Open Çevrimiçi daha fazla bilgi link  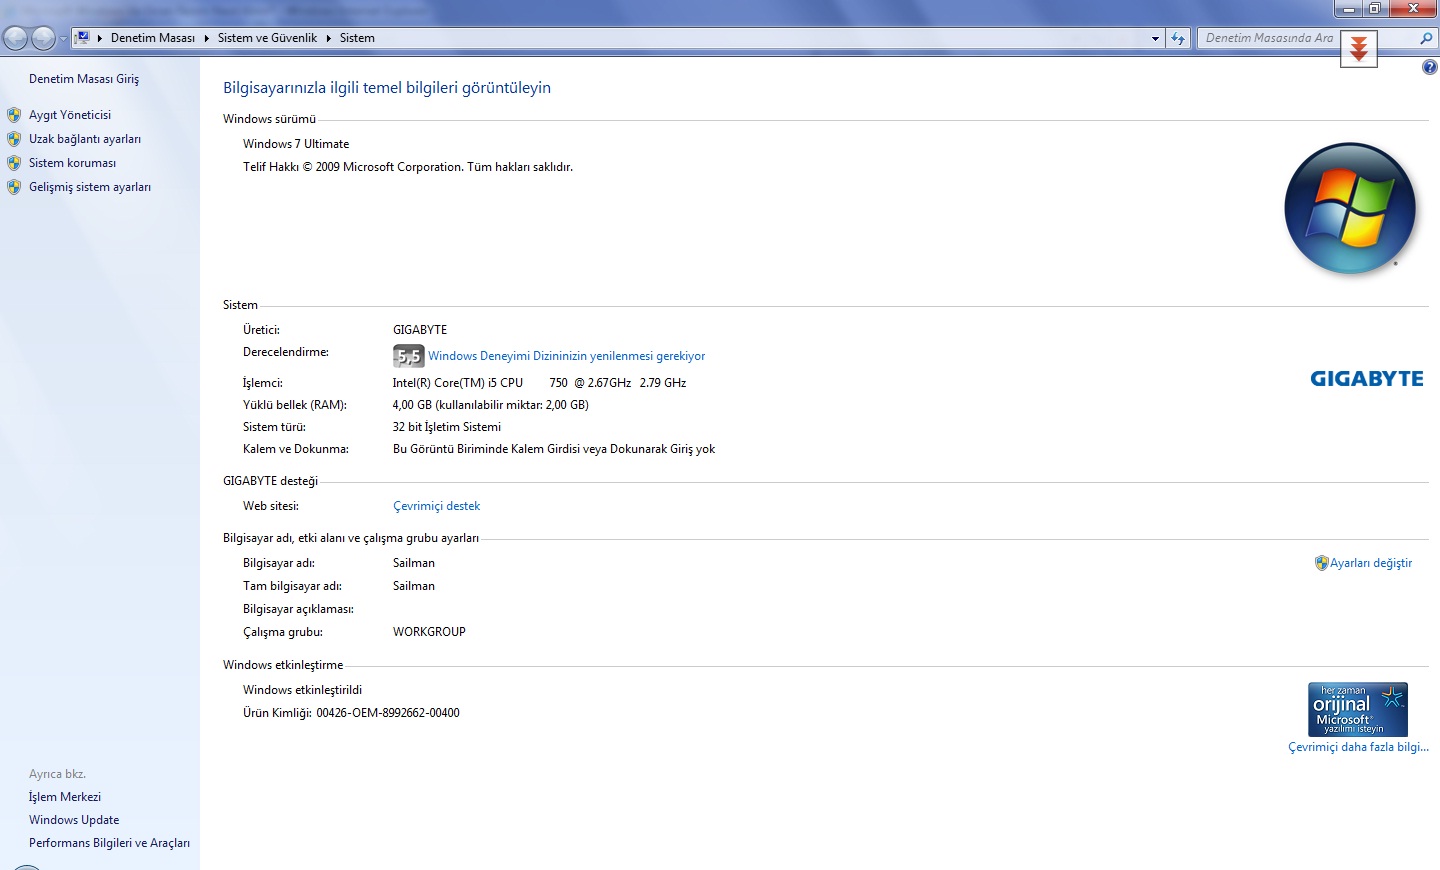(1358, 747)
